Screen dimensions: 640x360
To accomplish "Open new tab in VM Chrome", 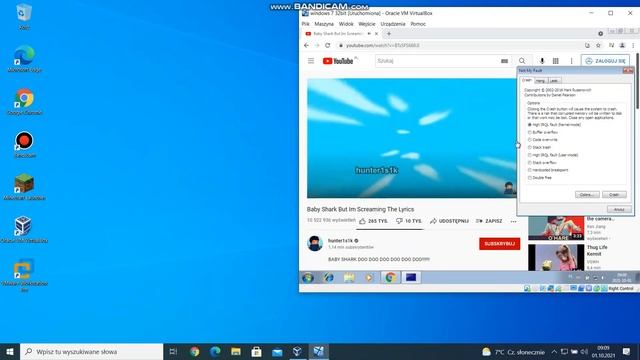I will pyautogui.click(x=389, y=34).
